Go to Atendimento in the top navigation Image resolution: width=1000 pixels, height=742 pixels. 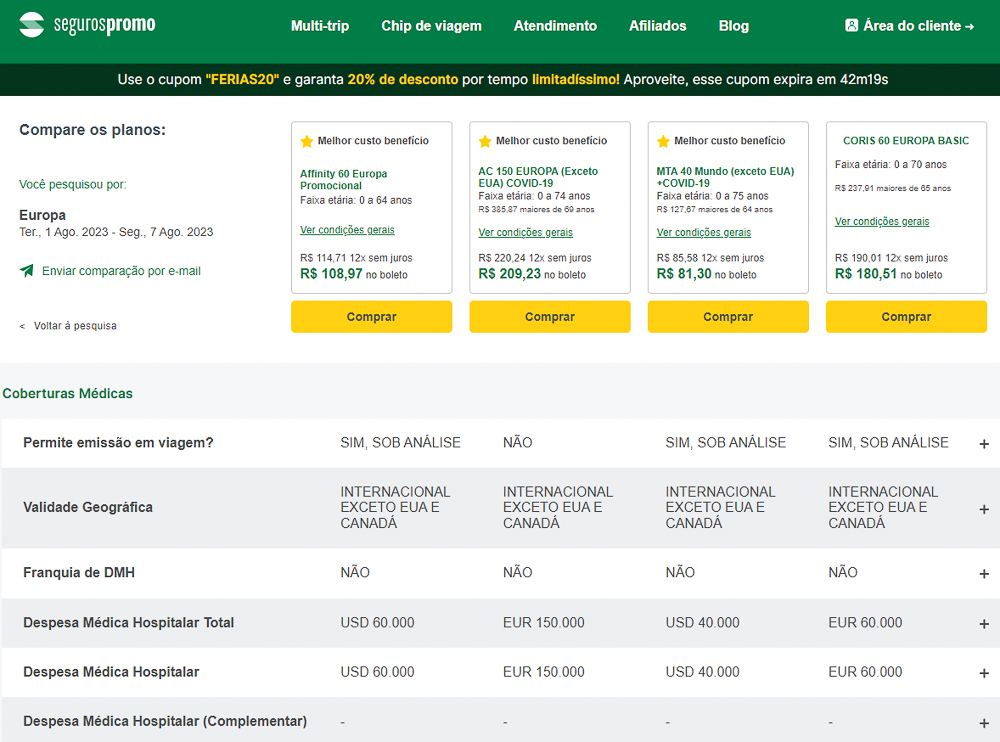pos(555,26)
